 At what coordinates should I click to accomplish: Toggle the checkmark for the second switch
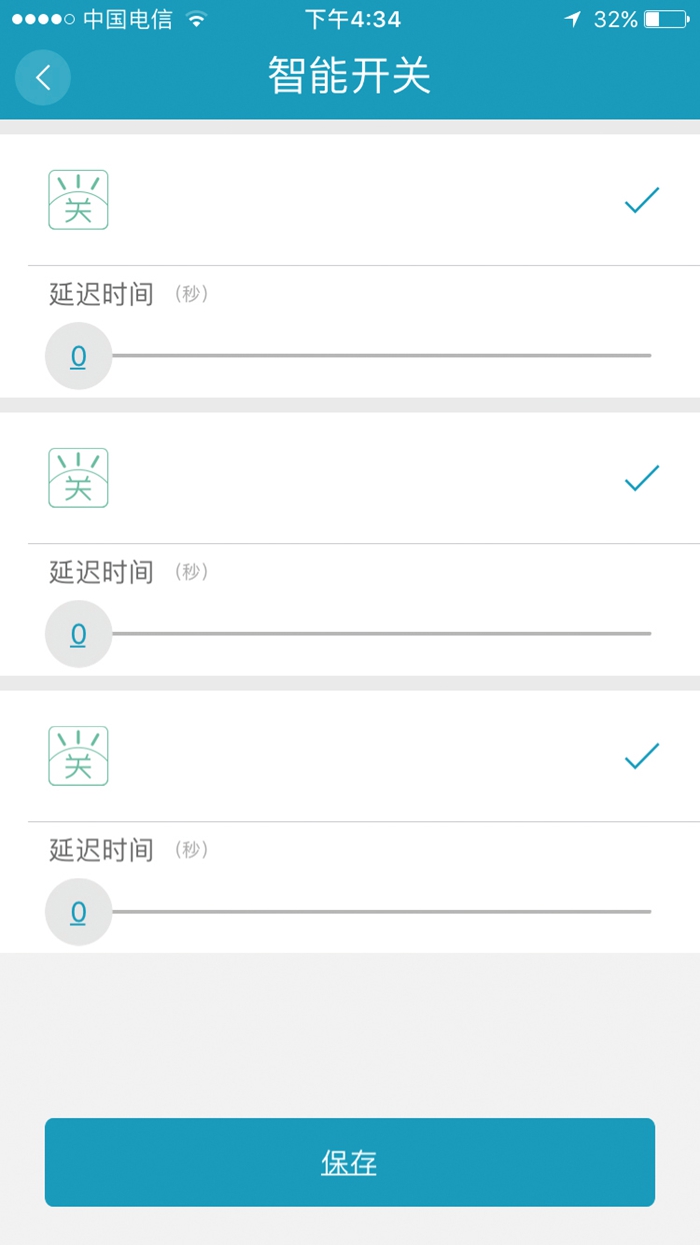point(641,478)
